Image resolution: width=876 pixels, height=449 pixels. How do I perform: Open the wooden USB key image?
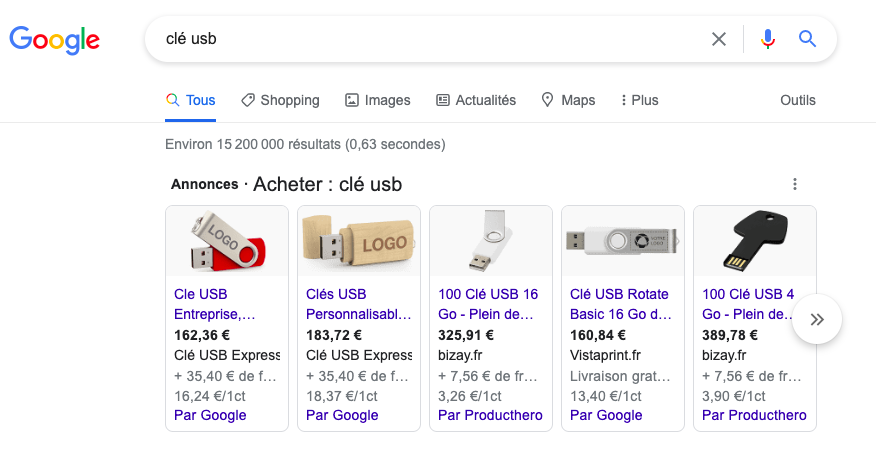[359, 241]
